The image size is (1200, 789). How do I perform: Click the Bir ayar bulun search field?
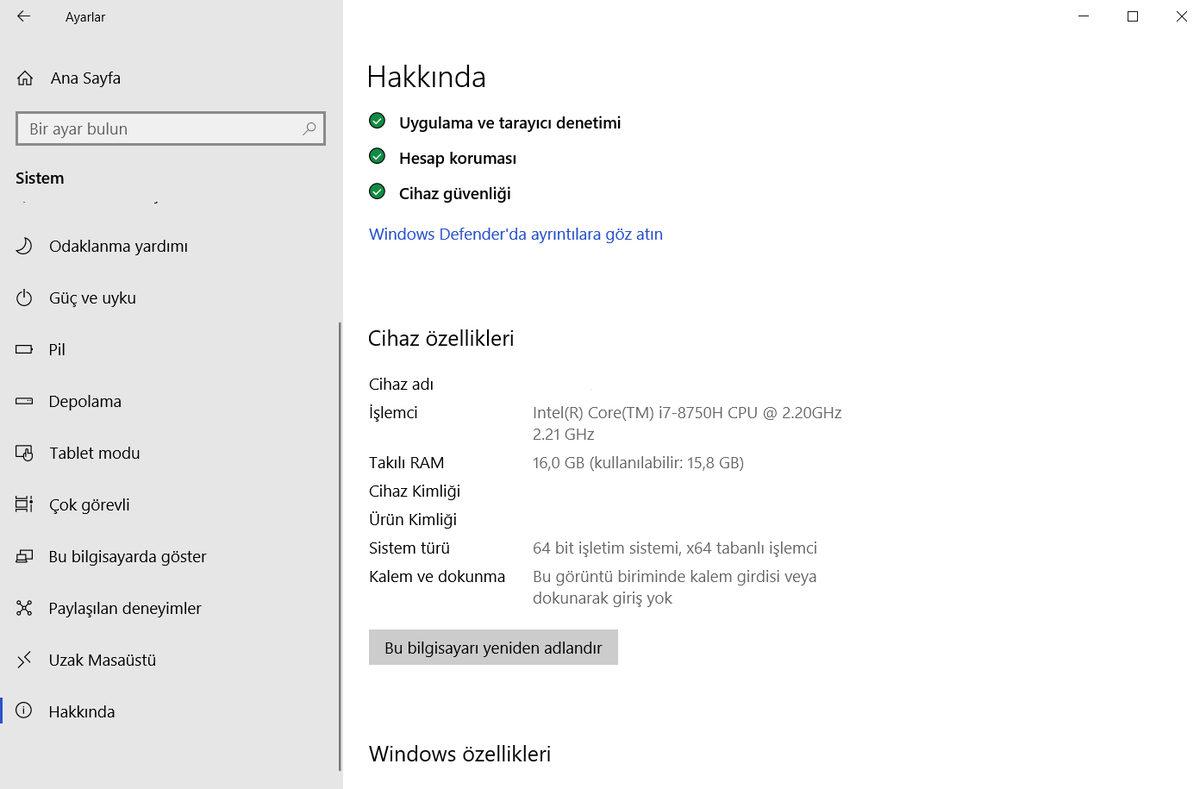pos(160,129)
